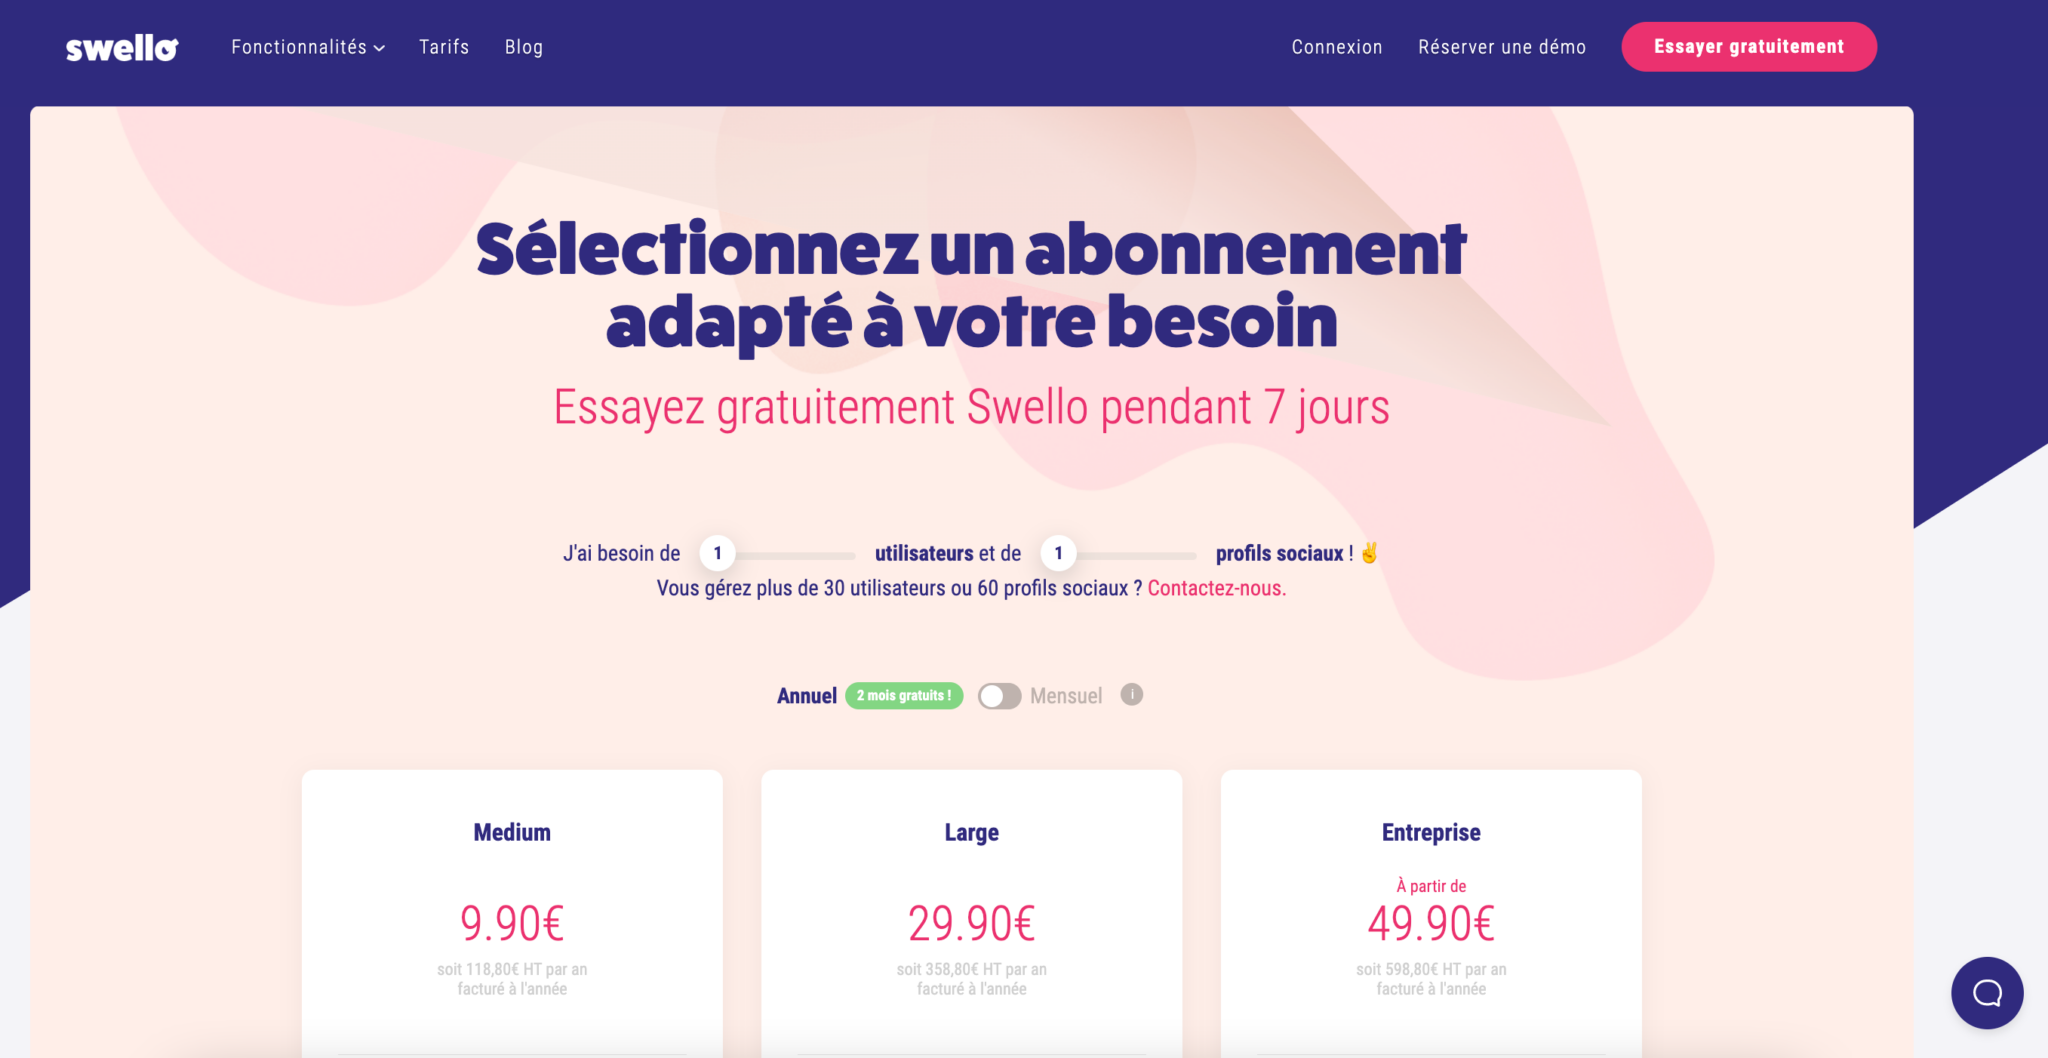Click the Swello logo
This screenshot has height=1058, width=2048.
click(120, 46)
